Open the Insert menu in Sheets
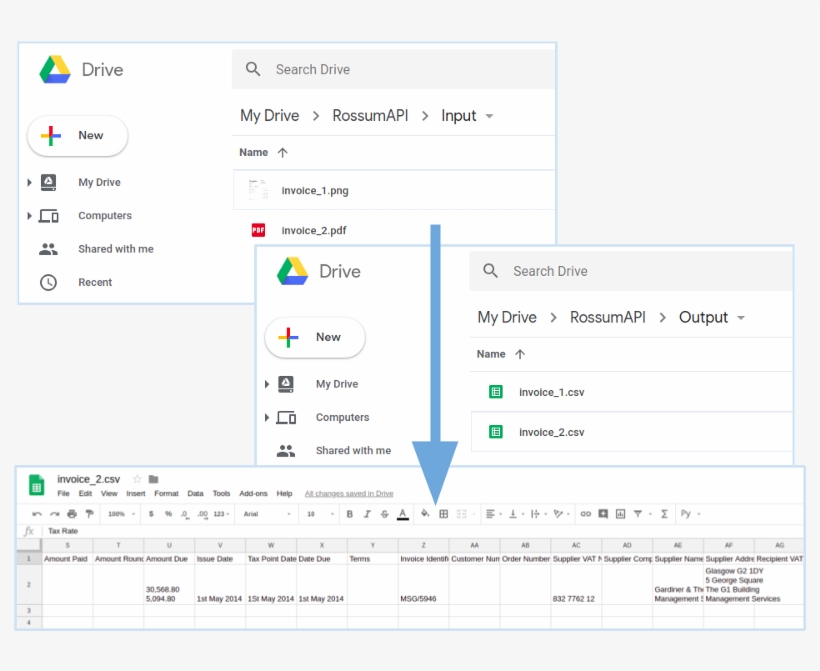This screenshot has width=820, height=671. pyautogui.click(x=135, y=493)
